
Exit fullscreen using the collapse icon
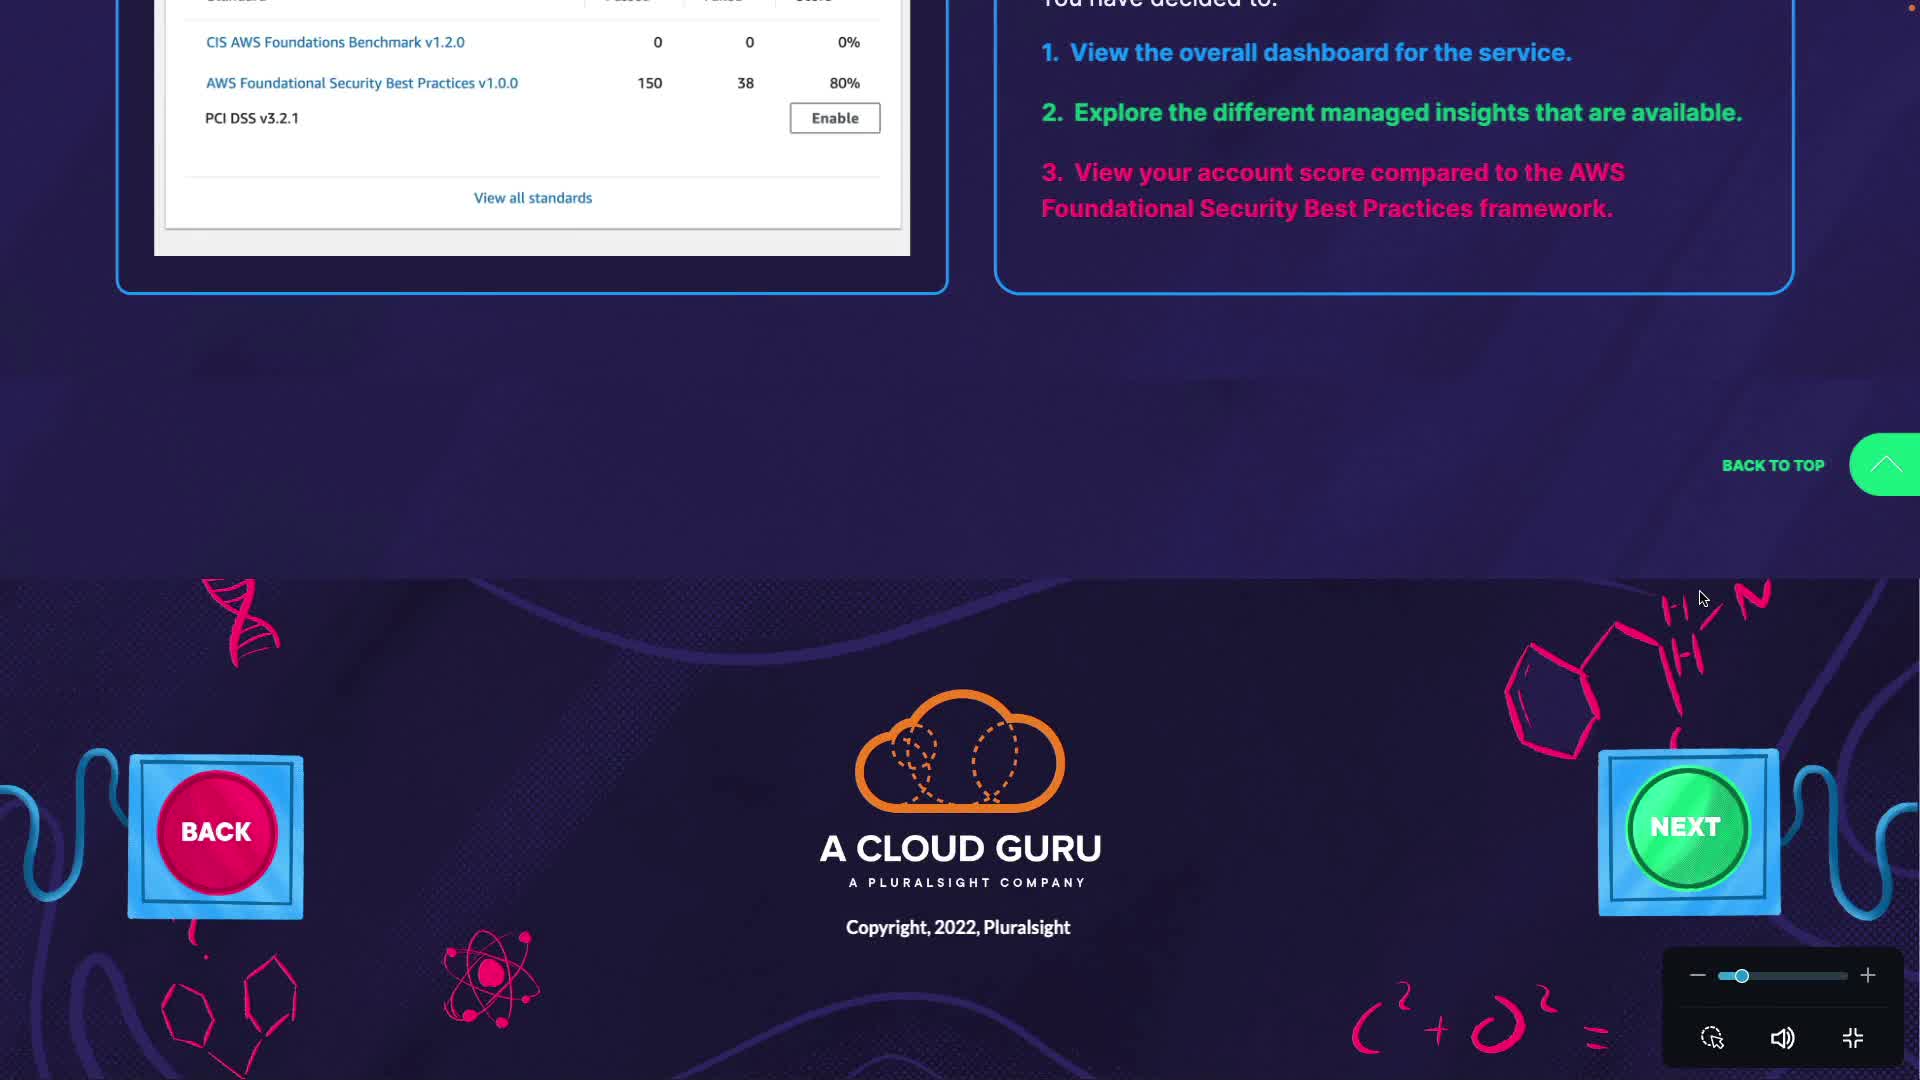pos(1852,1038)
